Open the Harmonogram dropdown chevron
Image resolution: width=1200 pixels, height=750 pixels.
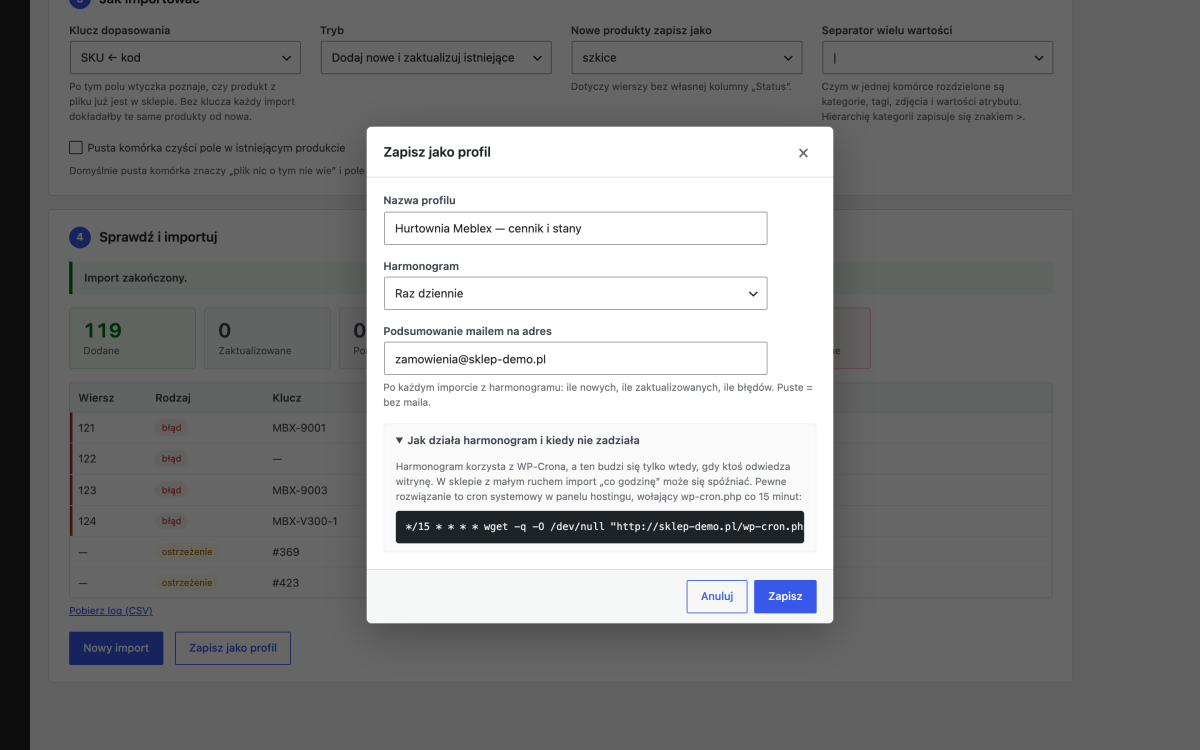tap(754, 294)
